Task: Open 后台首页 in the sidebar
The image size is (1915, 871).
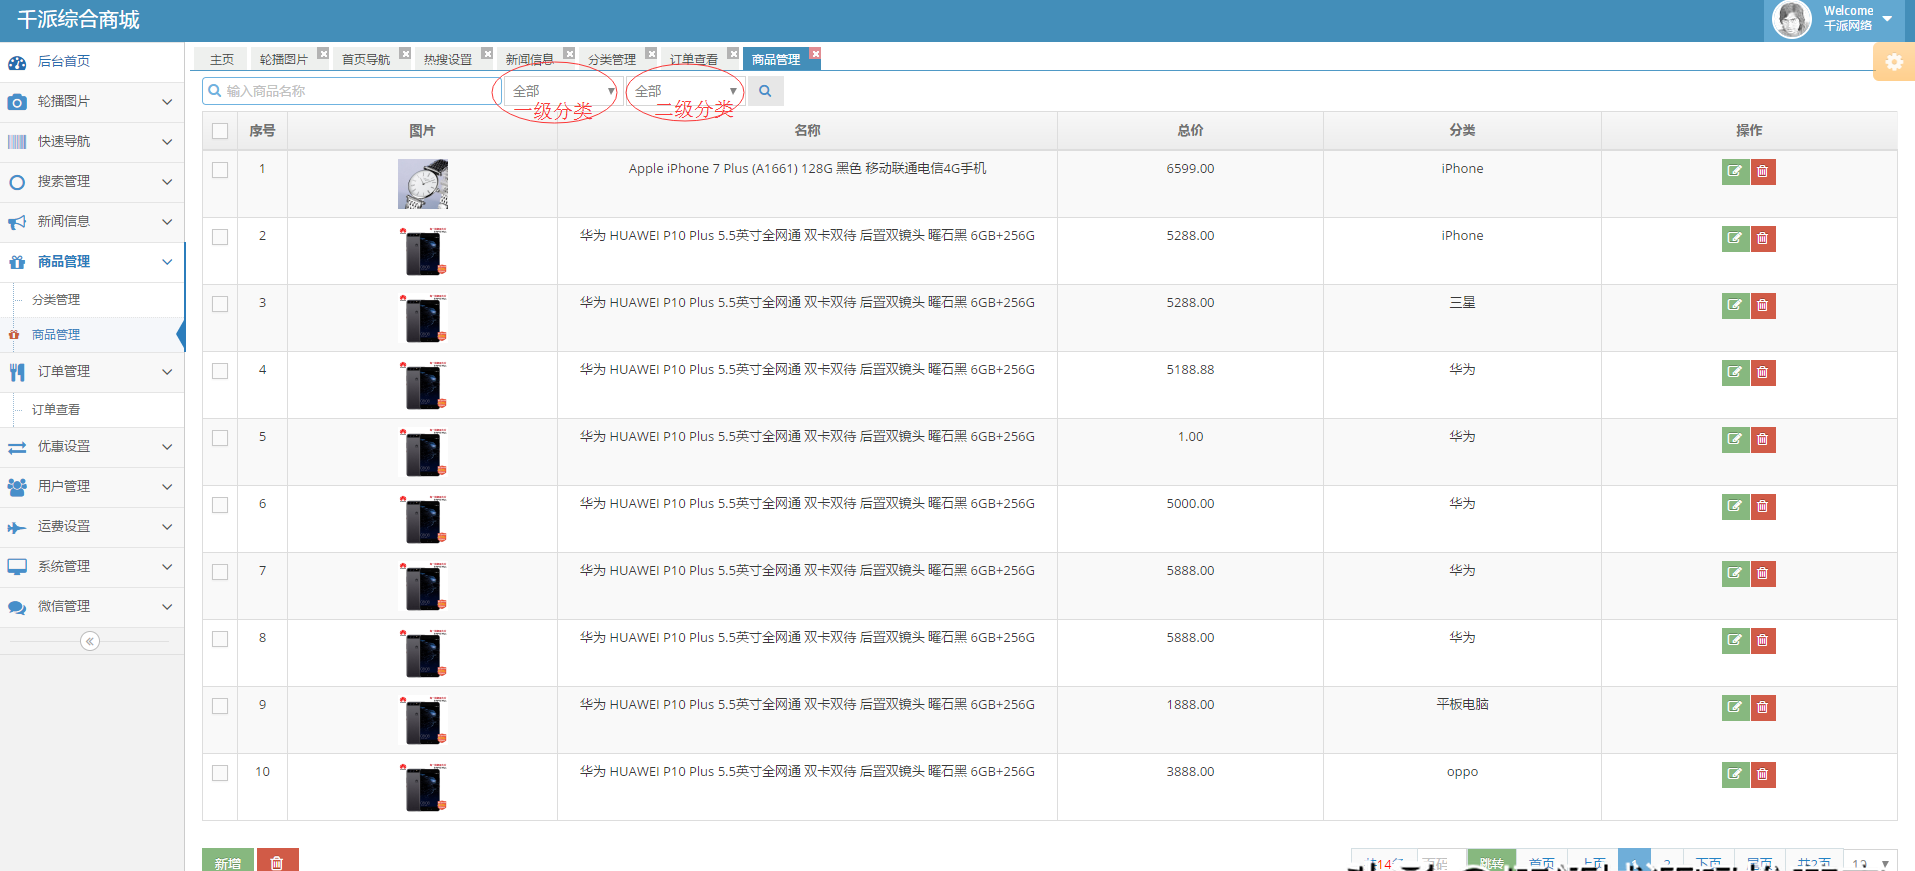Action: pos(92,62)
